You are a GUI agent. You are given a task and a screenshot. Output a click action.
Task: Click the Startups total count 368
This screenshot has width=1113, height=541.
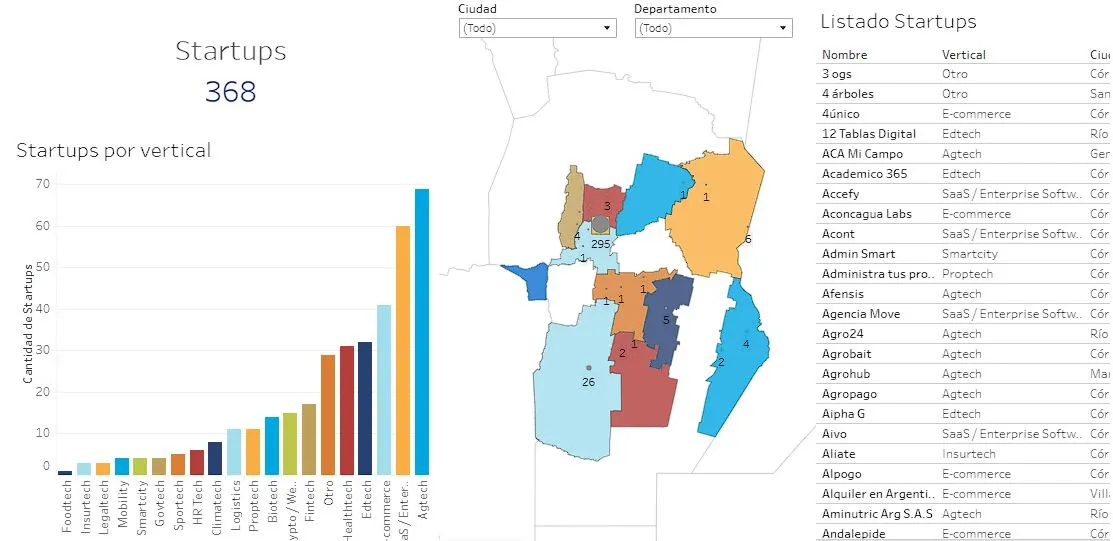click(x=231, y=92)
